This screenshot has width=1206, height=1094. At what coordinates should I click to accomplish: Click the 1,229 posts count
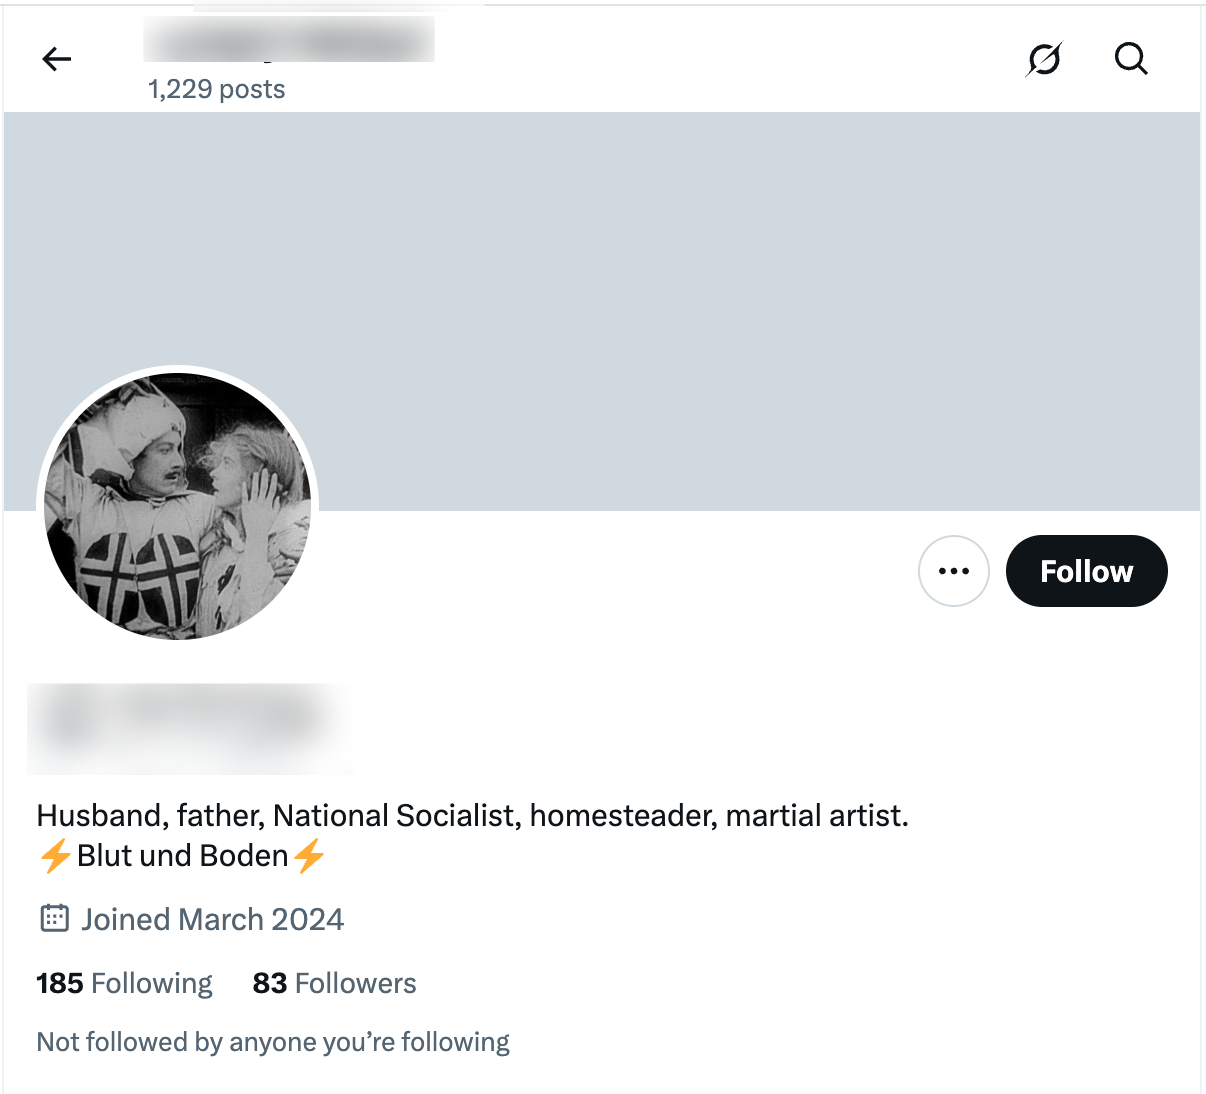click(x=217, y=90)
